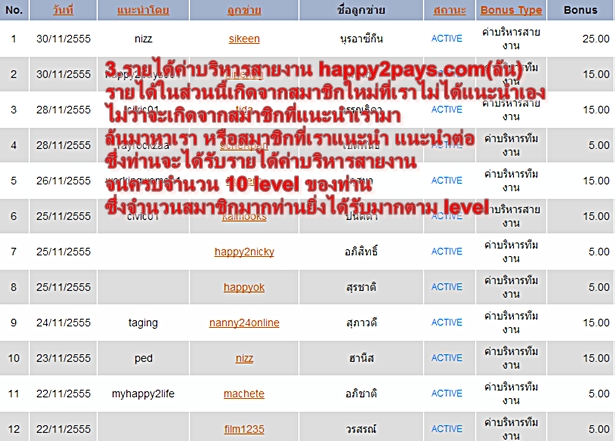
Task: Open the happyok member link
Action: point(244,287)
